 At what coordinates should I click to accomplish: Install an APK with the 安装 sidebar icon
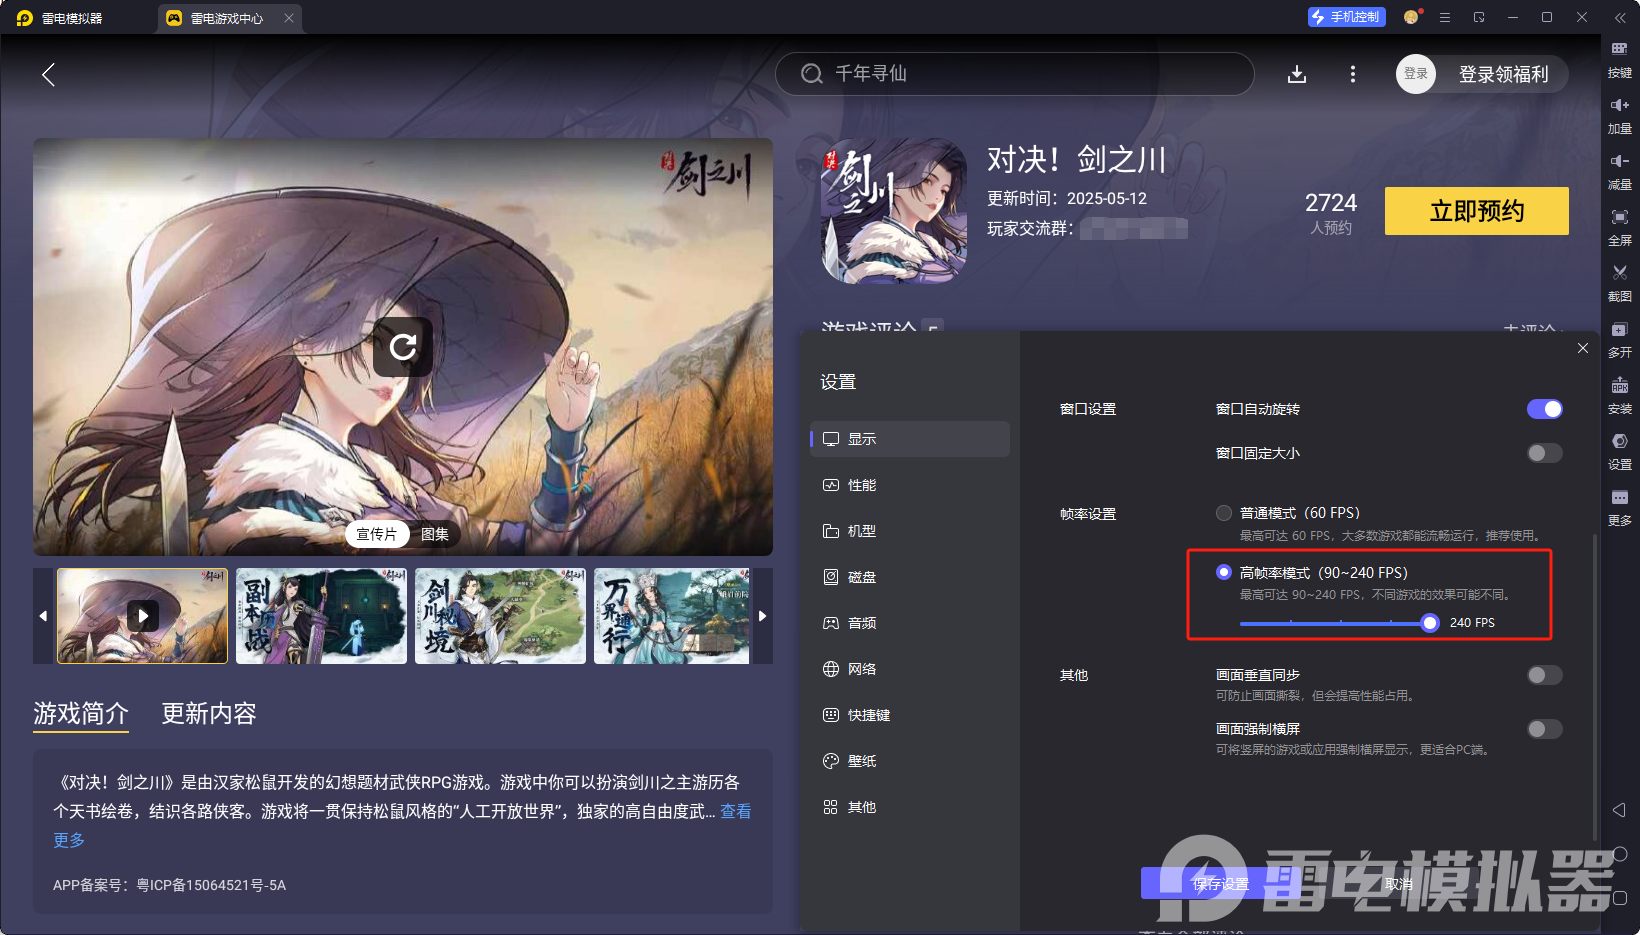pyautogui.click(x=1621, y=395)
